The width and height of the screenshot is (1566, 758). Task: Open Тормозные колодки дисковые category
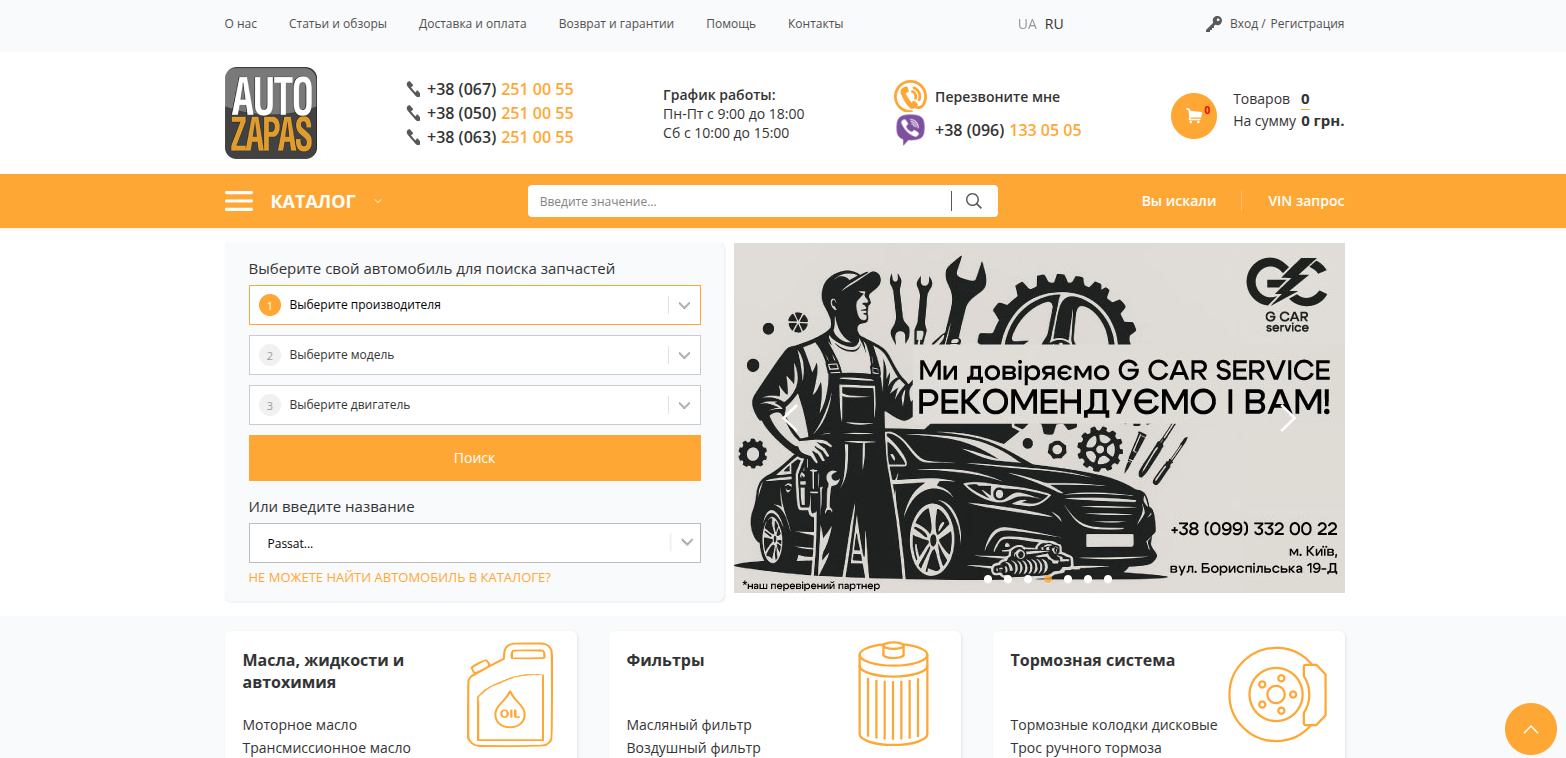[1114, 725]
